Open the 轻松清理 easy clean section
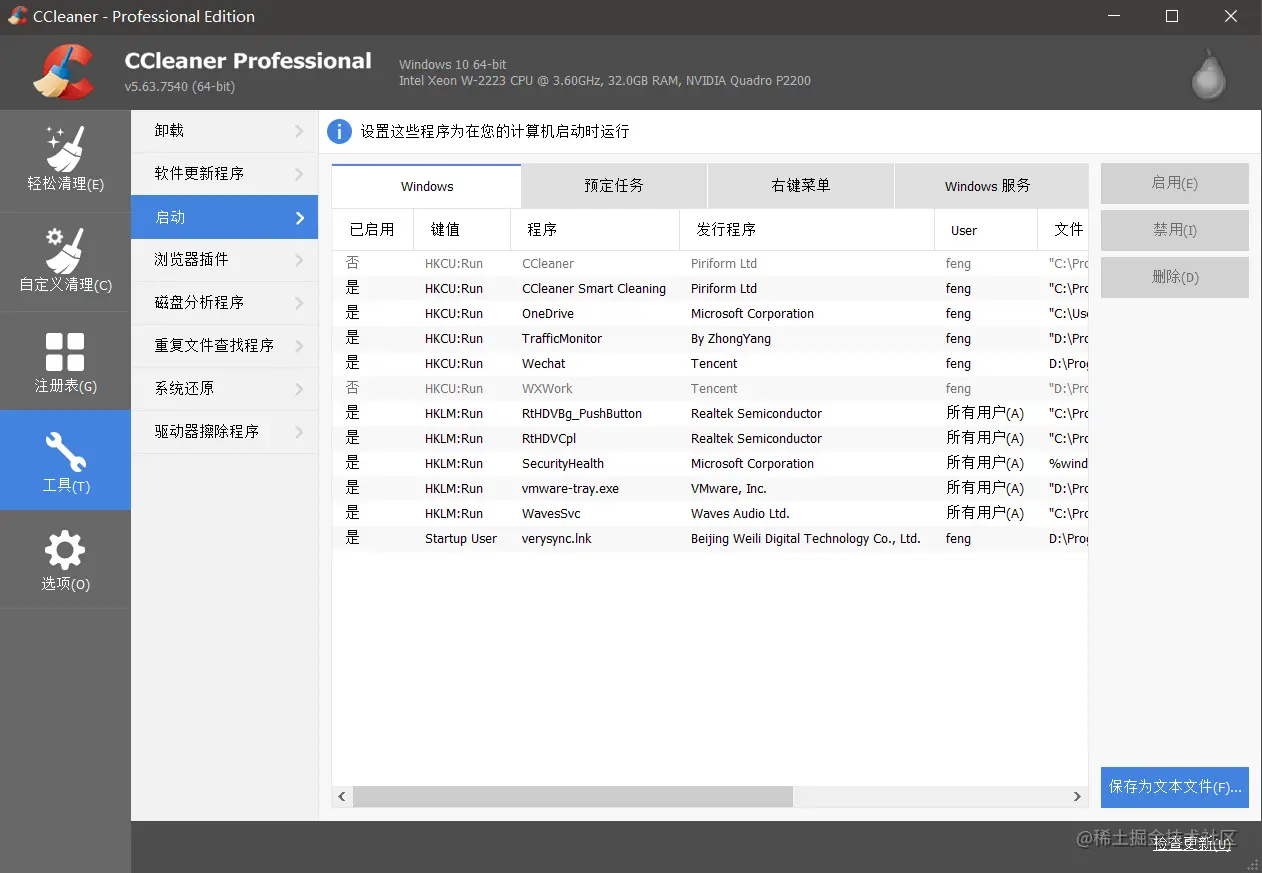Viewport: 1262px width, 873px height. [65, 160]
